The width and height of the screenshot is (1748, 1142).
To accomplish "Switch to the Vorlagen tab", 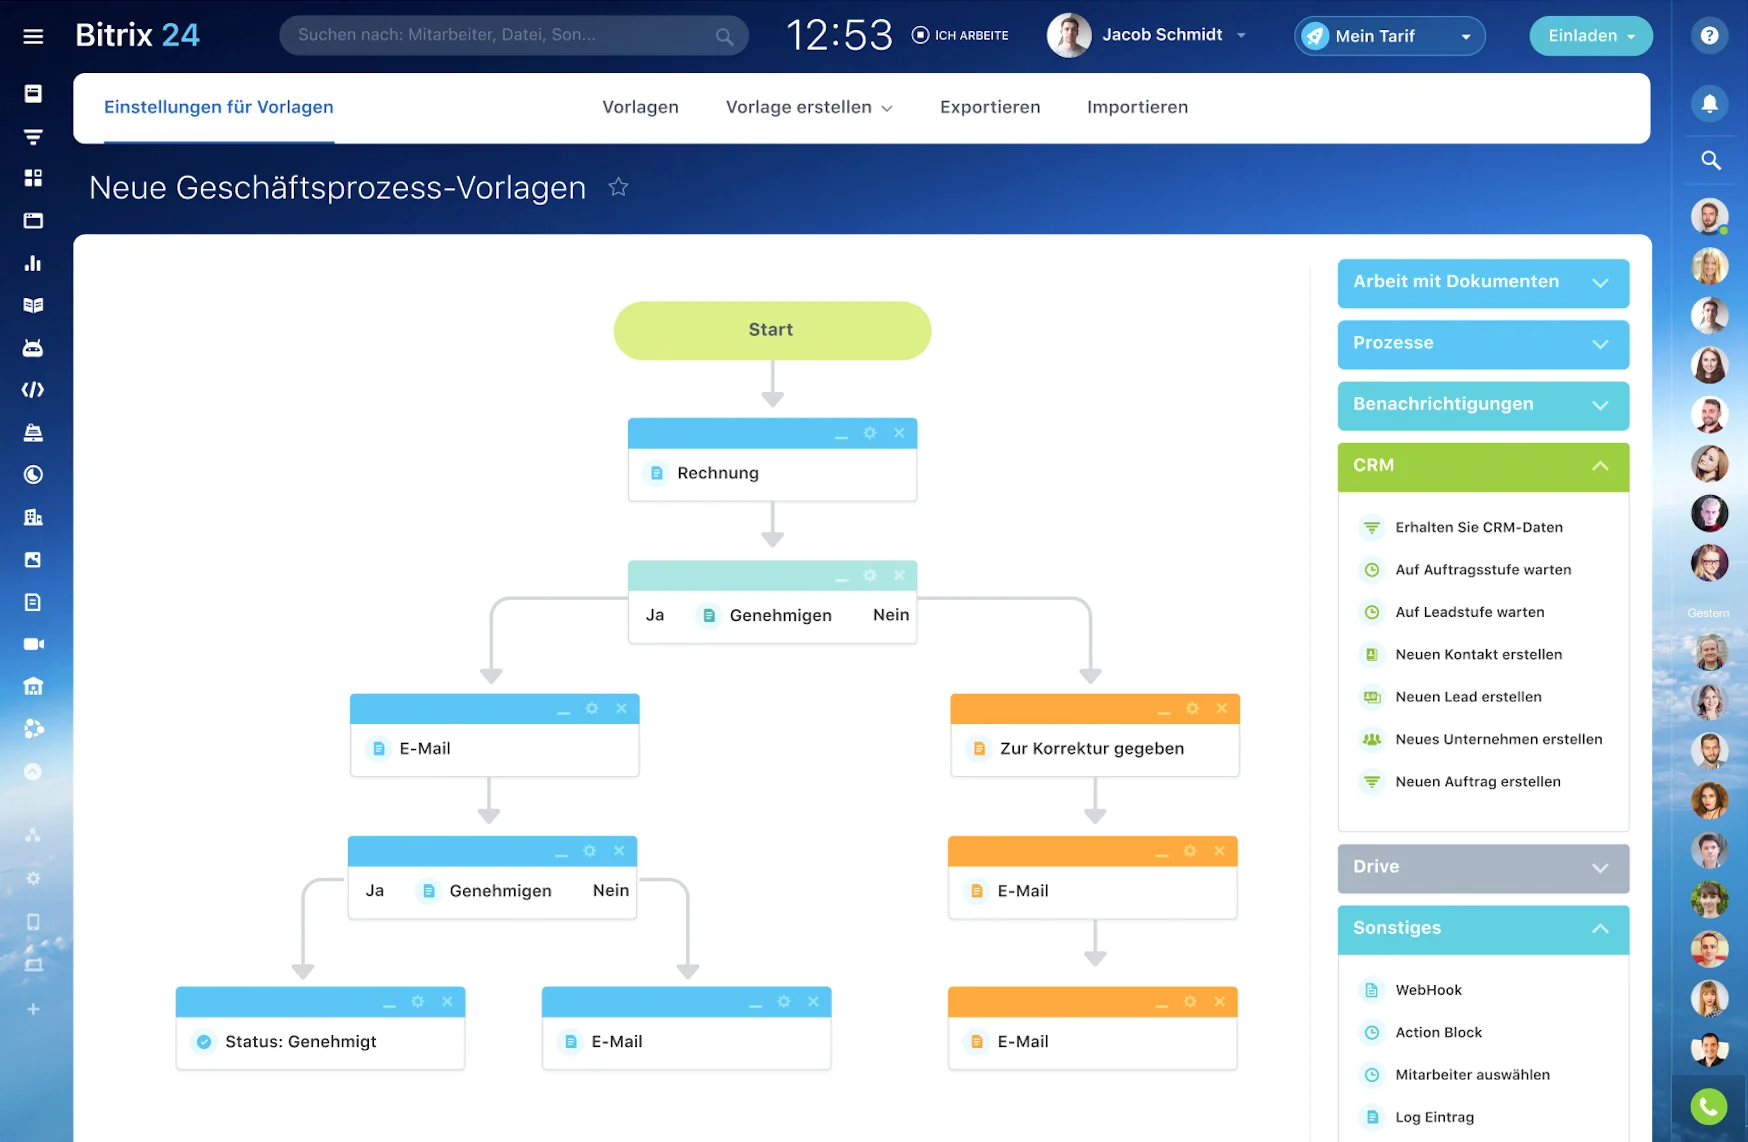I will [x=640, y=107].
